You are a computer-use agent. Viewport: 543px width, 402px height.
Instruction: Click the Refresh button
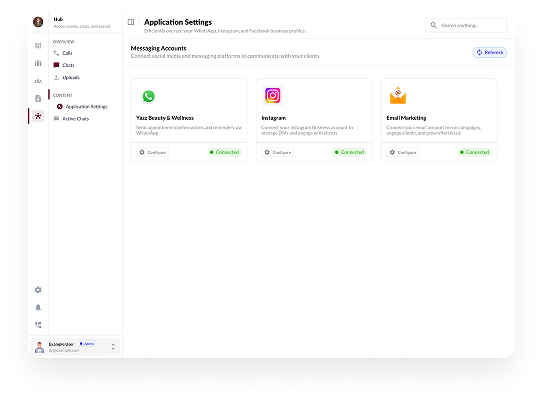coord(490,52)
